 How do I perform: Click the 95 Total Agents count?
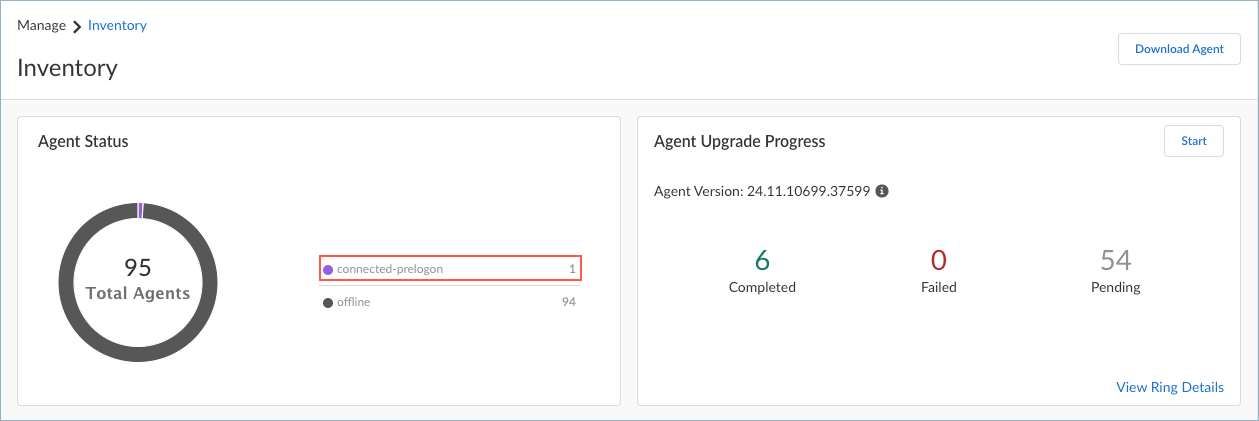(138, 279)
